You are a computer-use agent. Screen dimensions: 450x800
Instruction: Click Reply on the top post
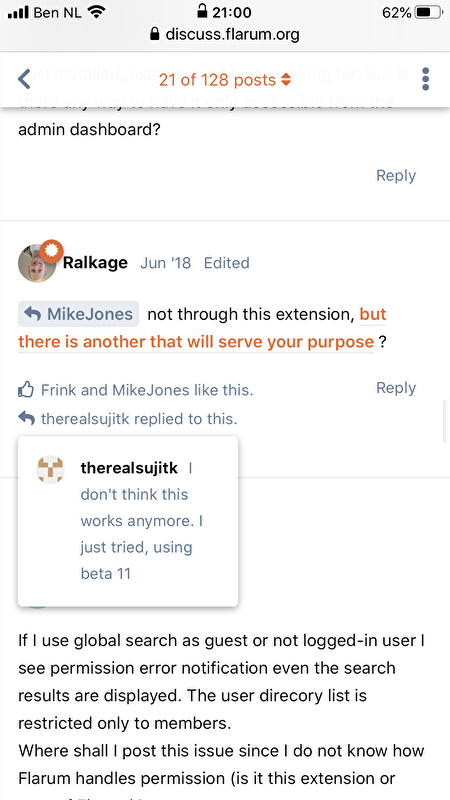click(396, 175)
